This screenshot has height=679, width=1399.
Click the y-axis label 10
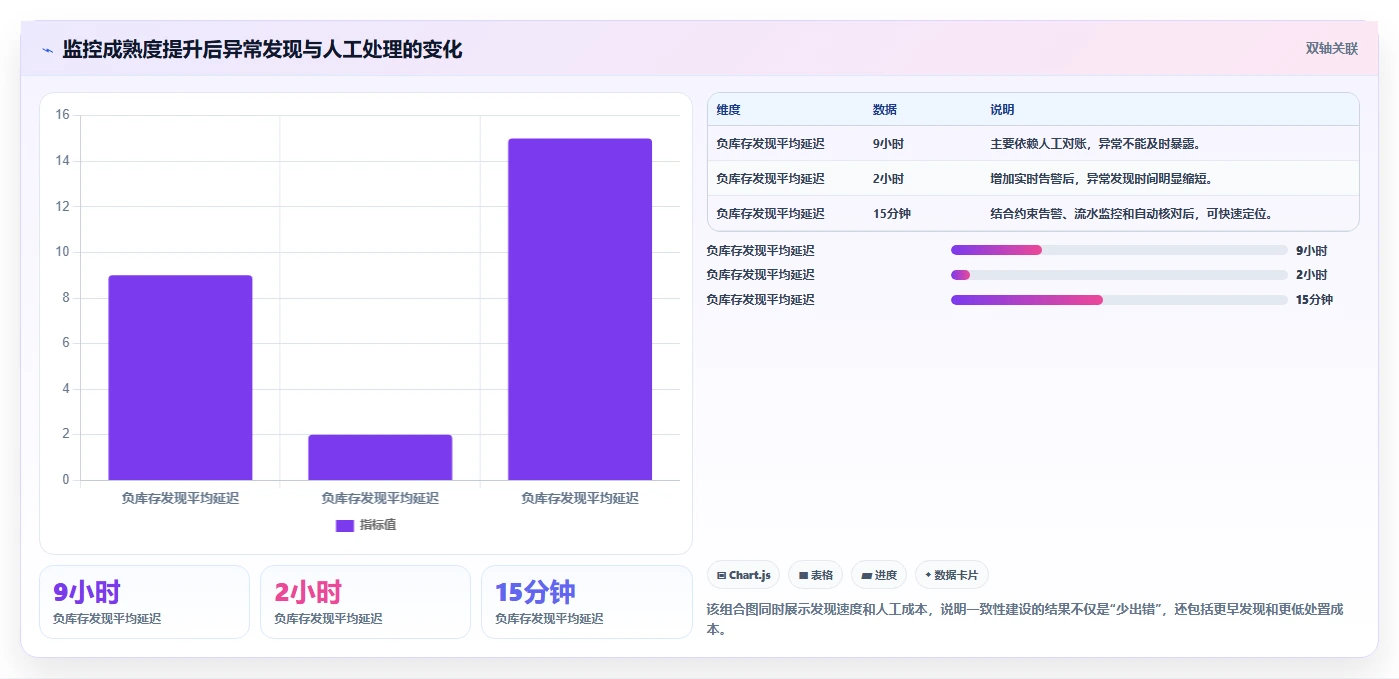point(62,252)
